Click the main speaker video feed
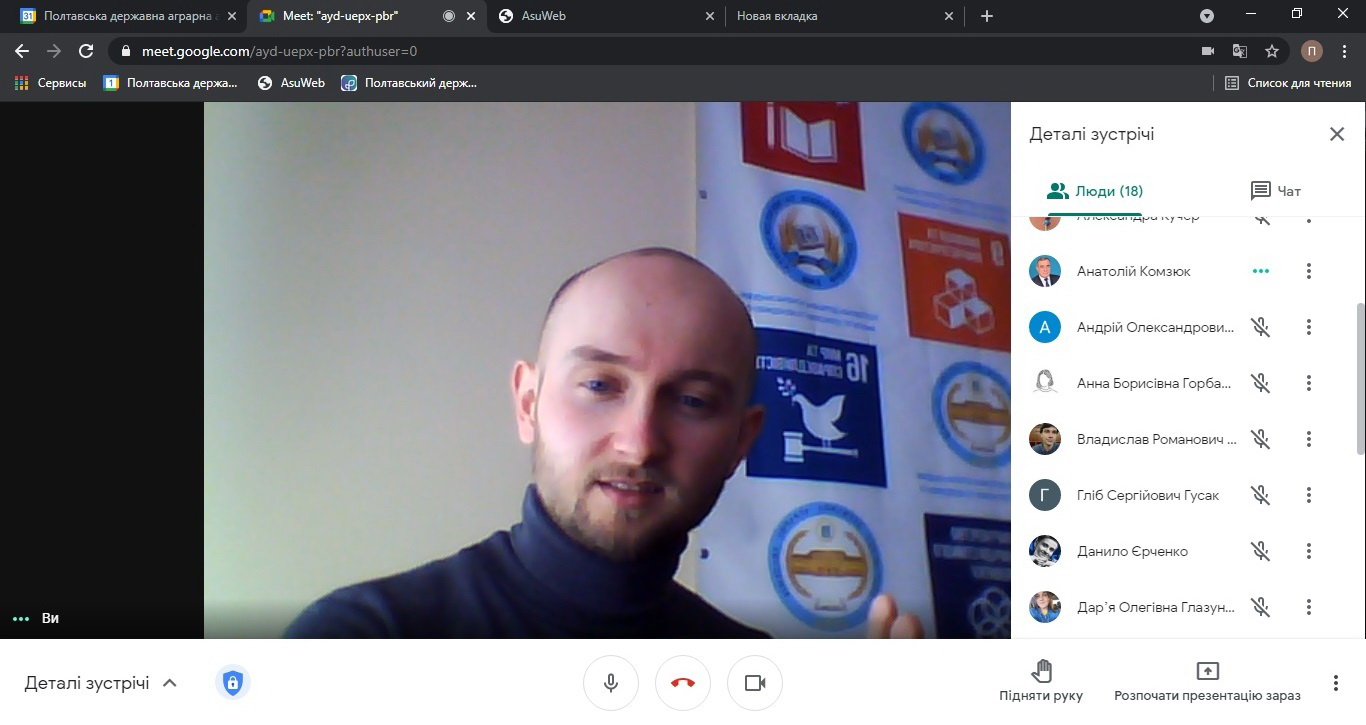The width and height of the screenshot is (1366, 725). tap(607, 370)
